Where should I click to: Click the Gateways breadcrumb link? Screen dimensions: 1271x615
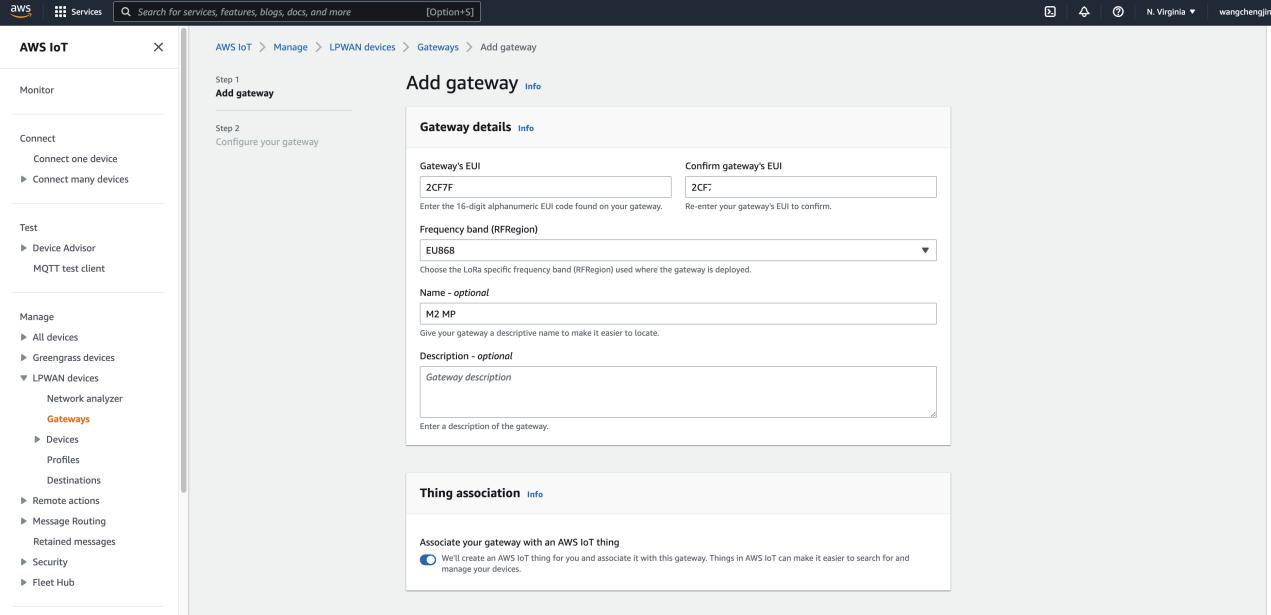pyautogui.click(x=437, y=48)
